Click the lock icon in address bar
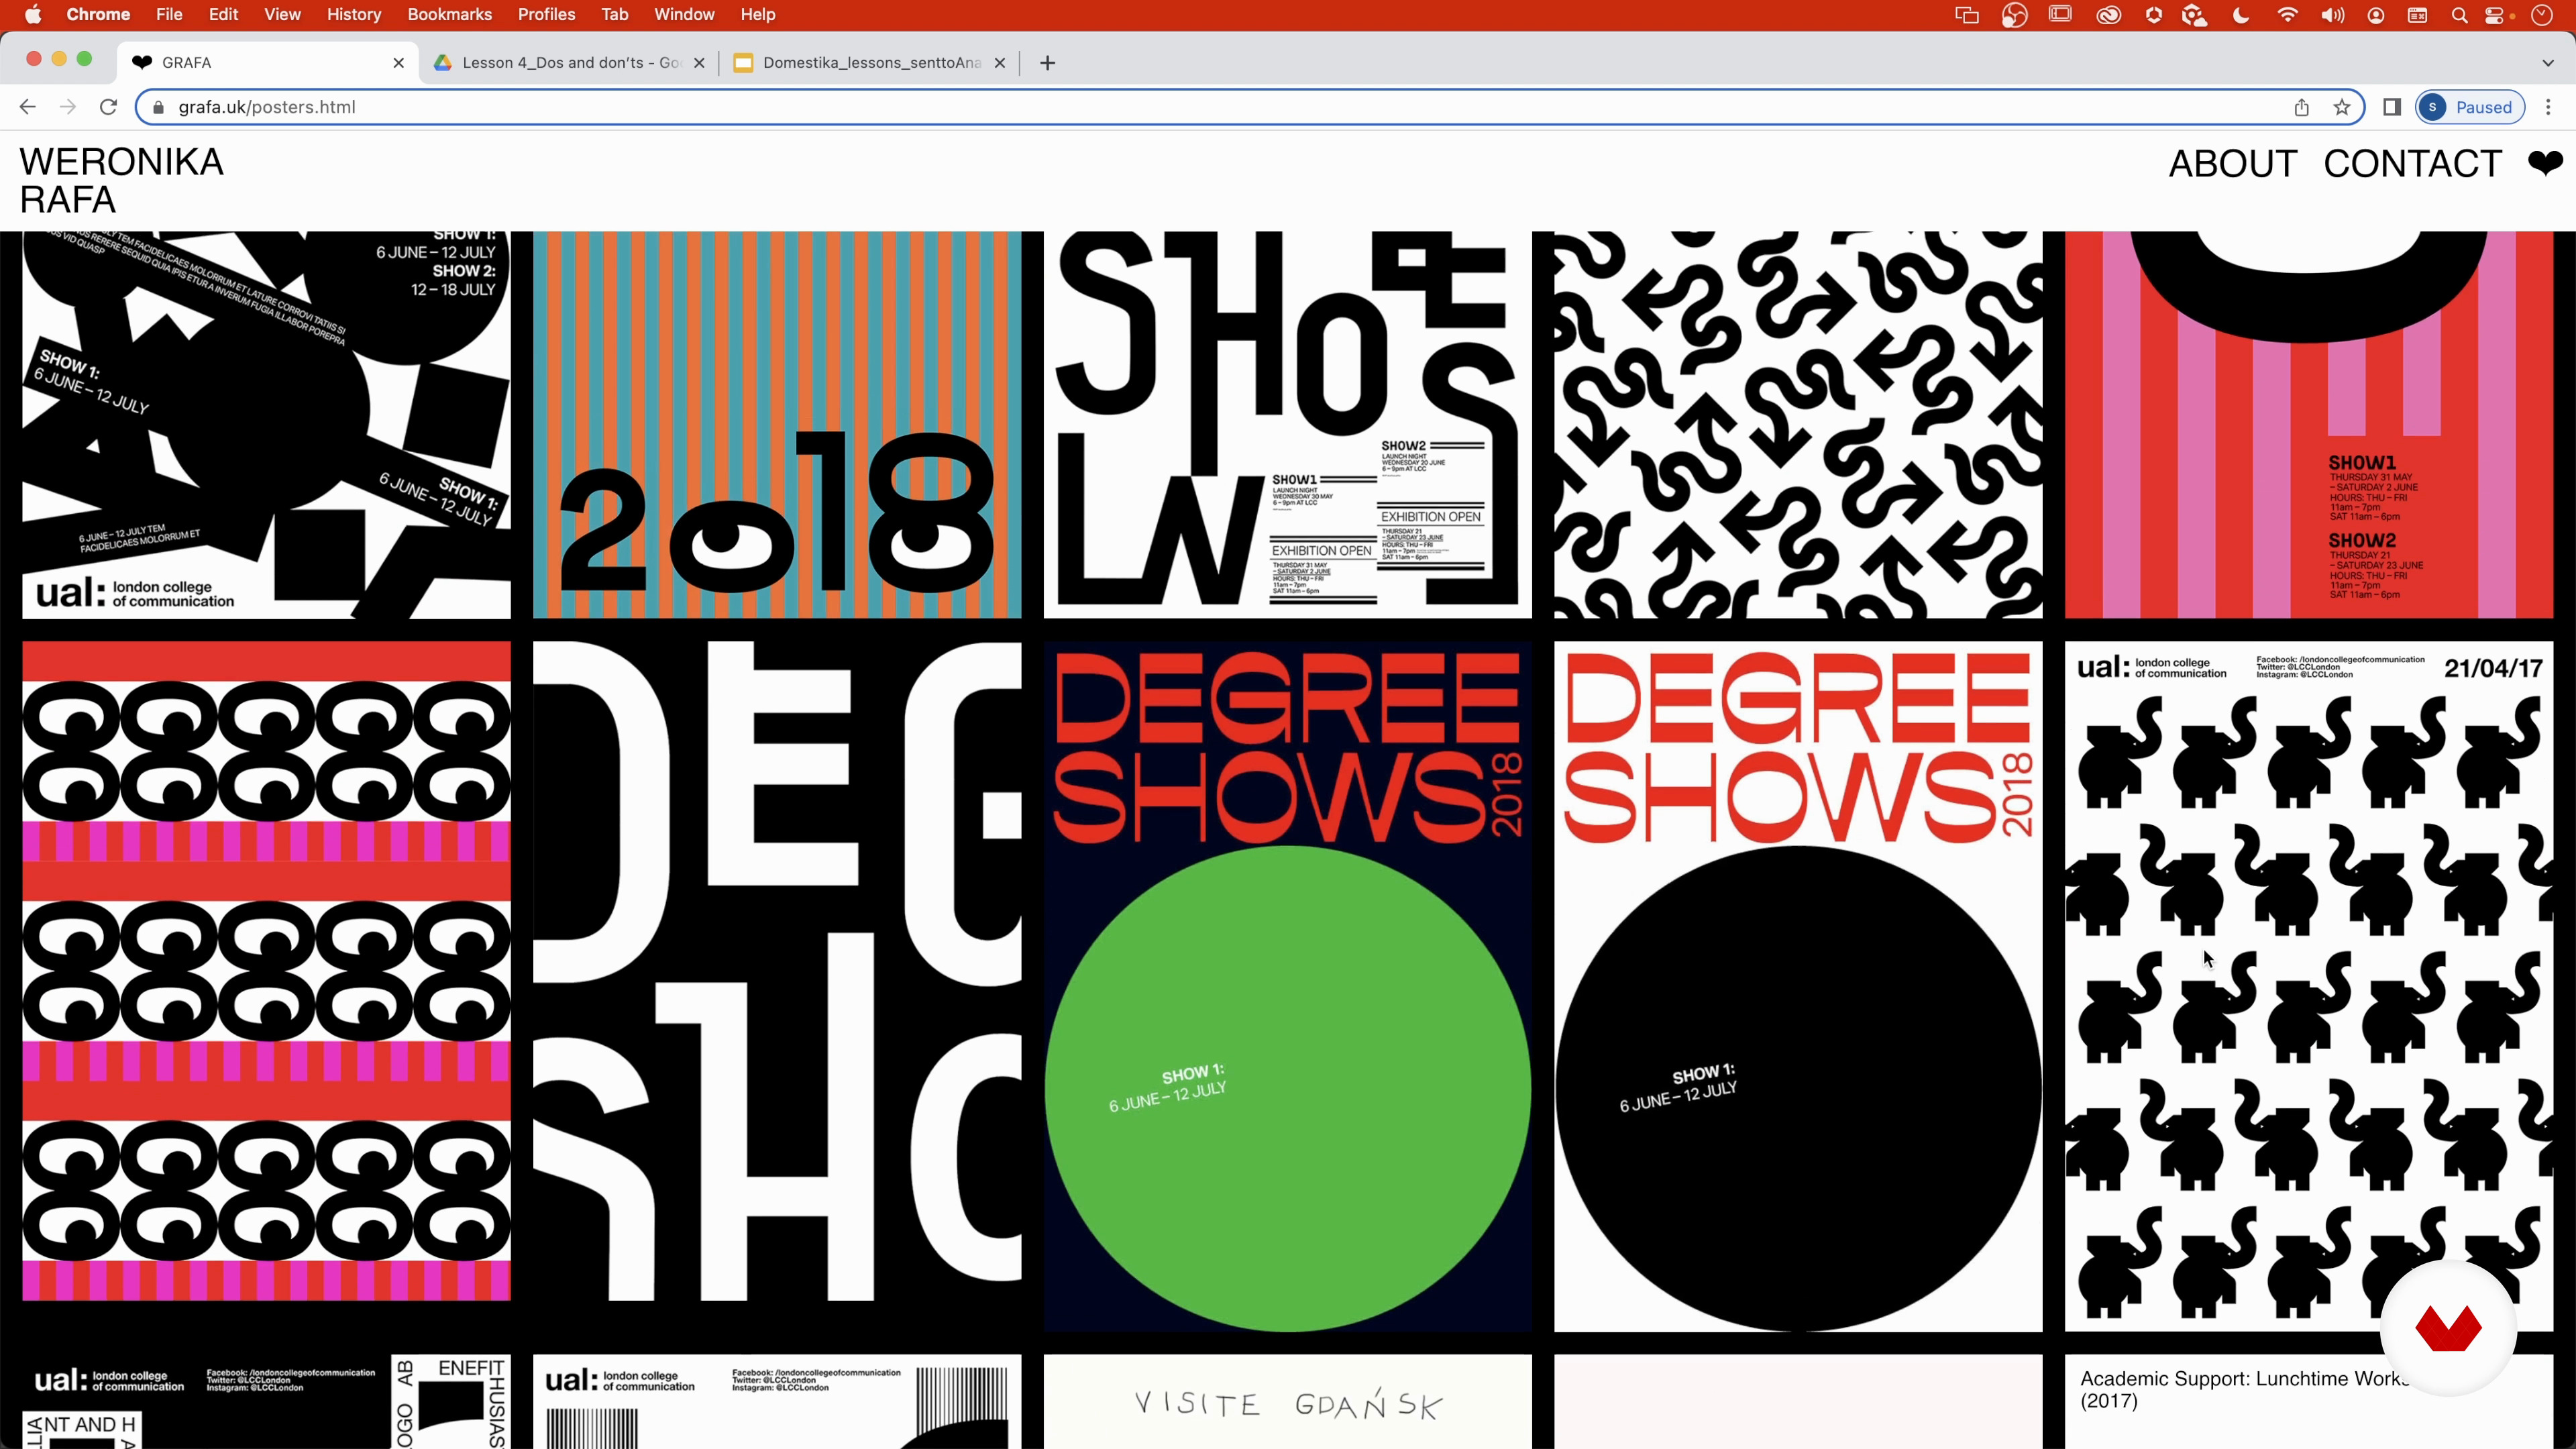The height and width of the screenshot is (1449, 2576). click(157, 107)
